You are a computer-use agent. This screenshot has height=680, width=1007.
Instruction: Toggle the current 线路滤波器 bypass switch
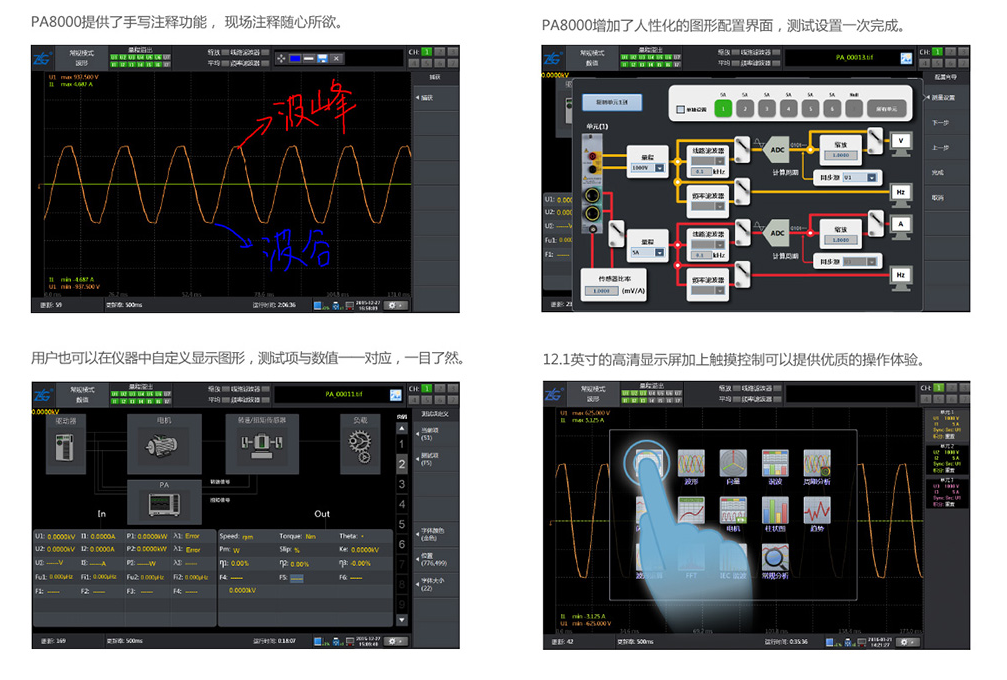[742, 232]
